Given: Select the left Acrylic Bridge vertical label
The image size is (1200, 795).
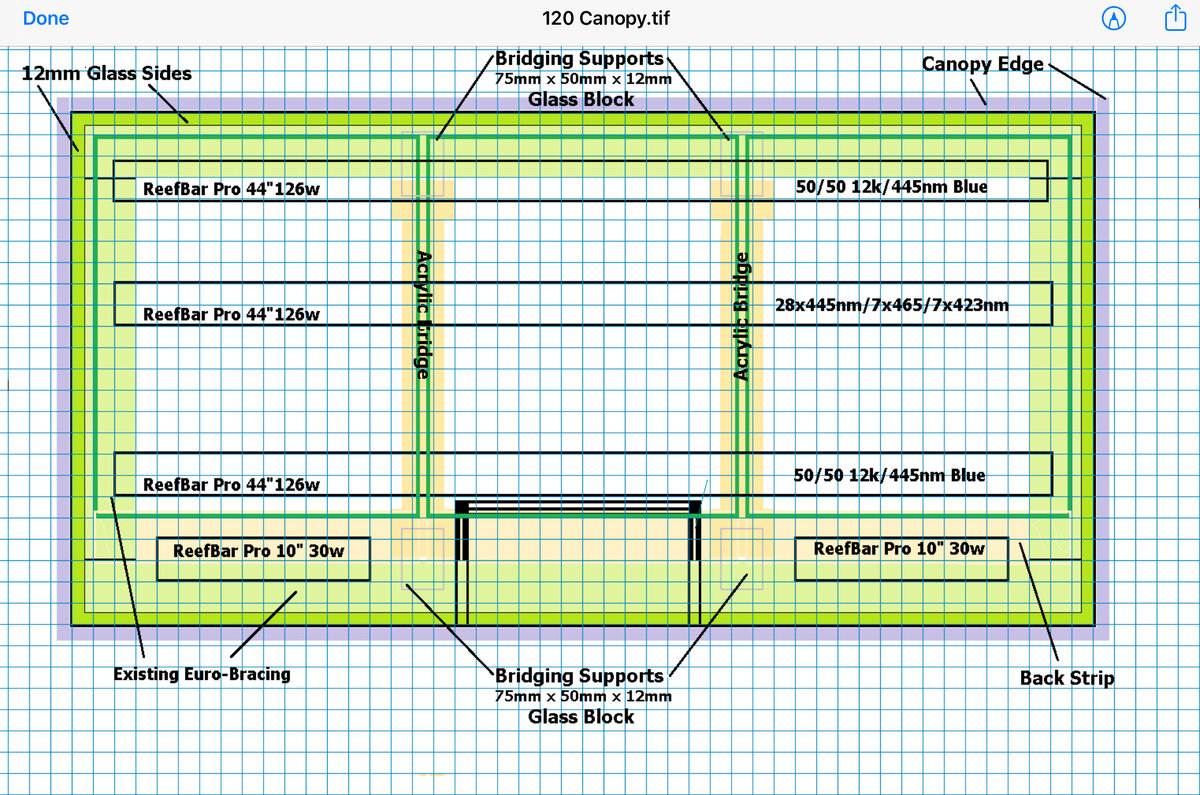Looking at the screenshot, I should click(421, 314).
